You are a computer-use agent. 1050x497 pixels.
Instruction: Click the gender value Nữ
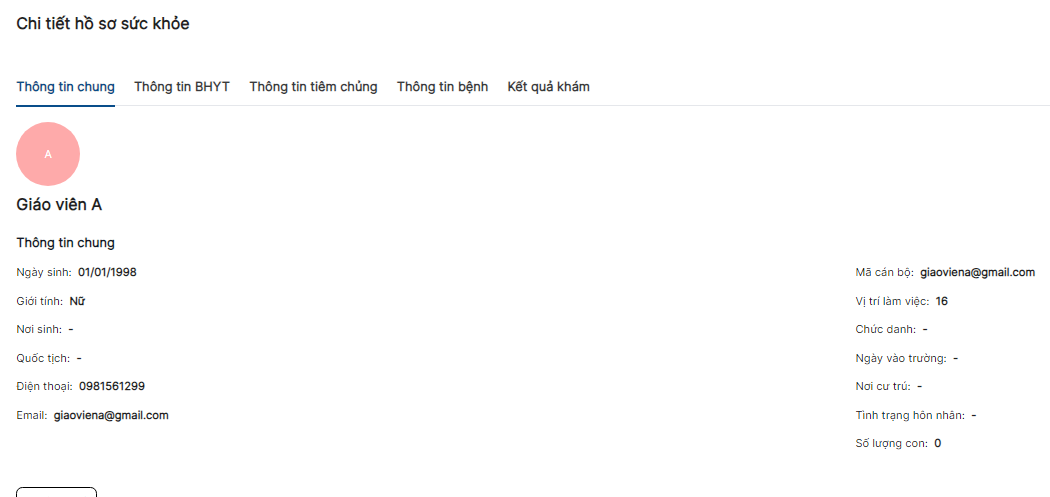coord(77,301)
